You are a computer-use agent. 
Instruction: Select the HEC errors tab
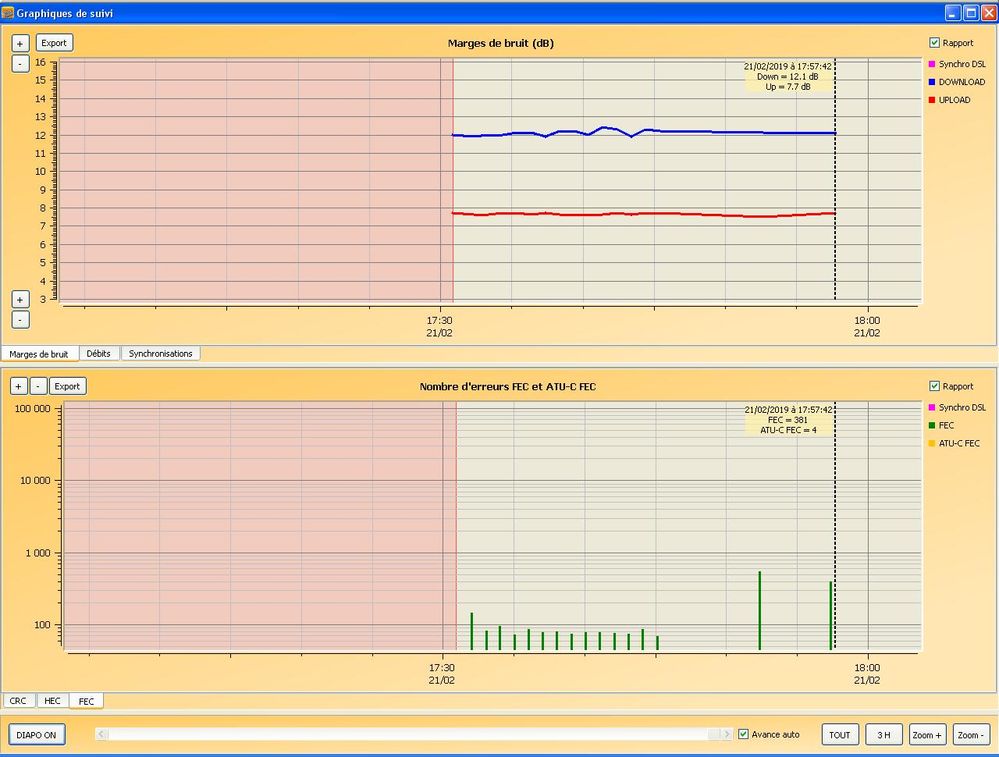[52, 701]
